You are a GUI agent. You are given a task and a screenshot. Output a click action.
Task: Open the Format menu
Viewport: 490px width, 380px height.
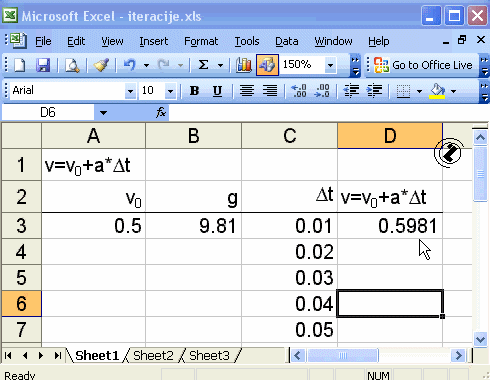coord(201,41)
